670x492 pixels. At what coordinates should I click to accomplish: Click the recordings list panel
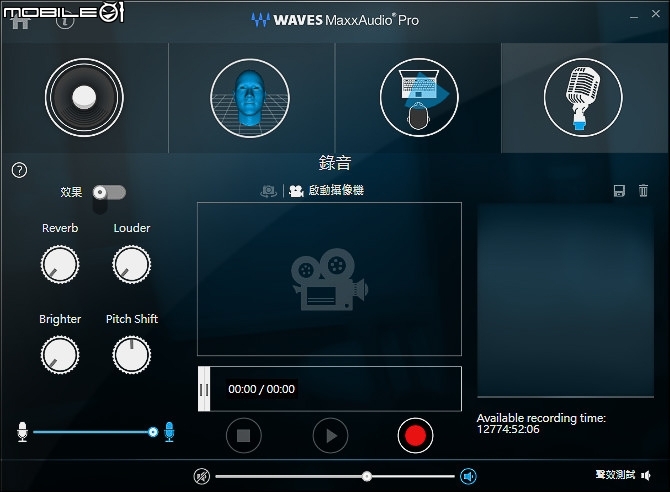[565, 301]
